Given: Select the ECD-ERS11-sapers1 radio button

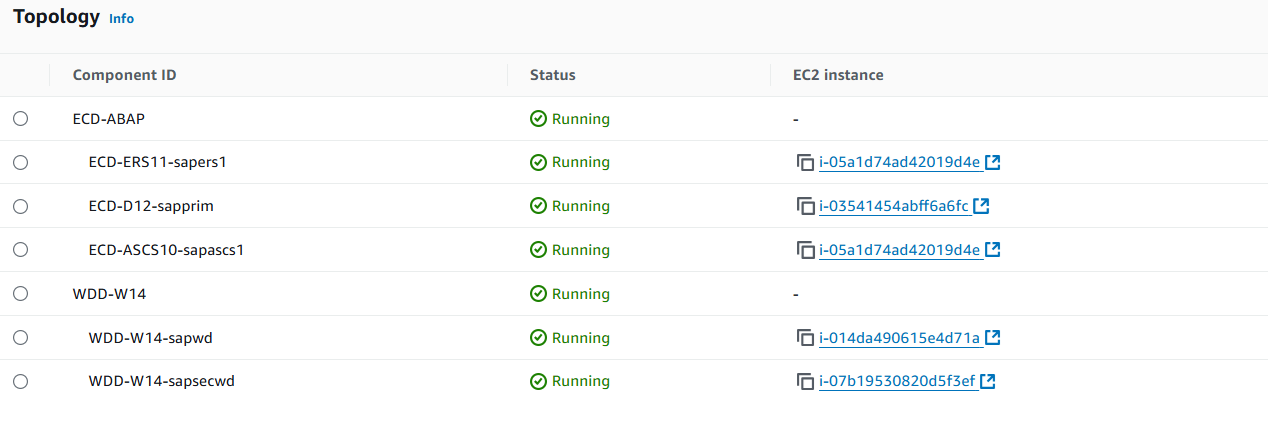Looking at the screenshot, I should click(x=21, y=162).
